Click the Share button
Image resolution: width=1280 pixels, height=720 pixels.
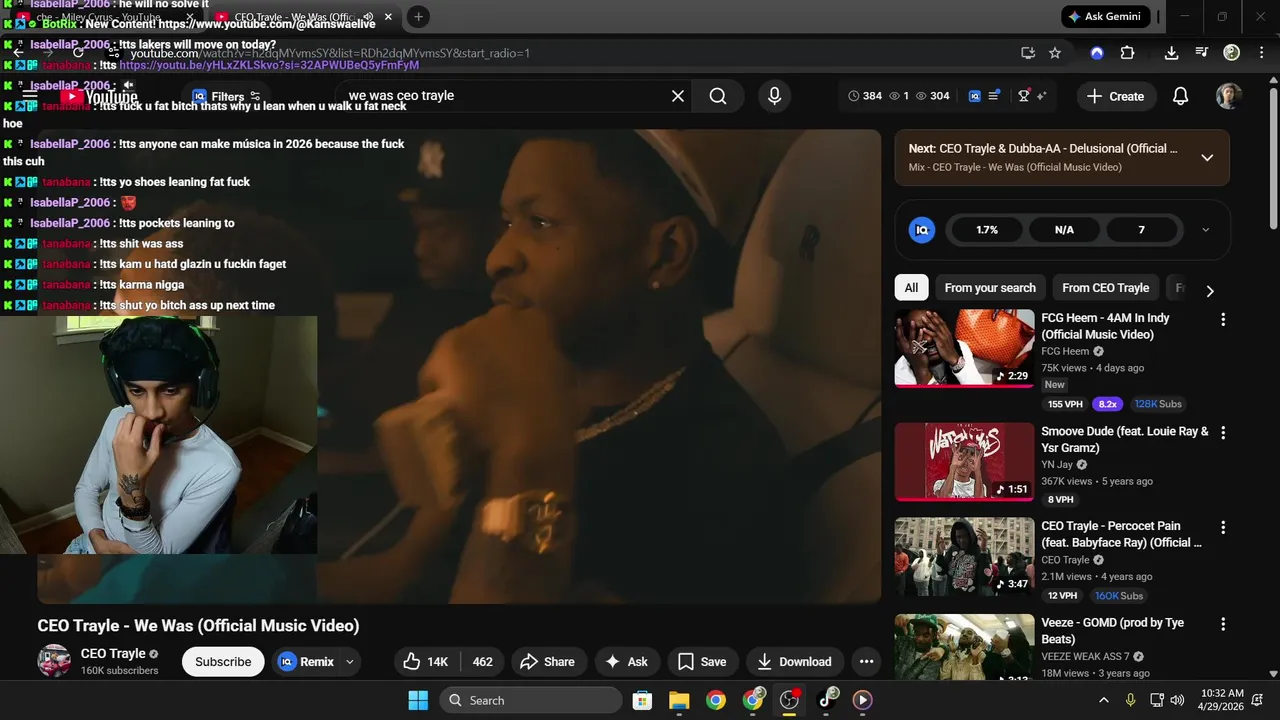click(548, 661)
